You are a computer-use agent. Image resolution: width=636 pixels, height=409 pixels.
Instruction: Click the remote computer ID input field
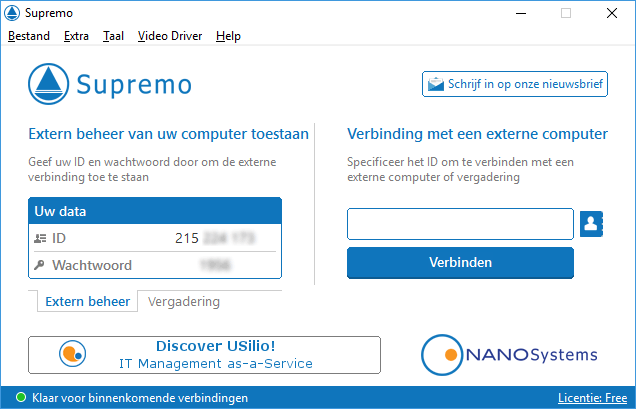pyautogui.click(x=460, y=224)
